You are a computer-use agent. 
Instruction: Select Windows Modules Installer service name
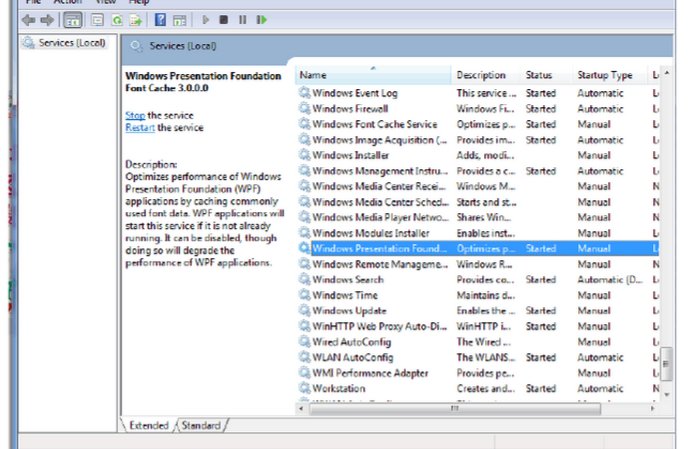tap(371, 233)
